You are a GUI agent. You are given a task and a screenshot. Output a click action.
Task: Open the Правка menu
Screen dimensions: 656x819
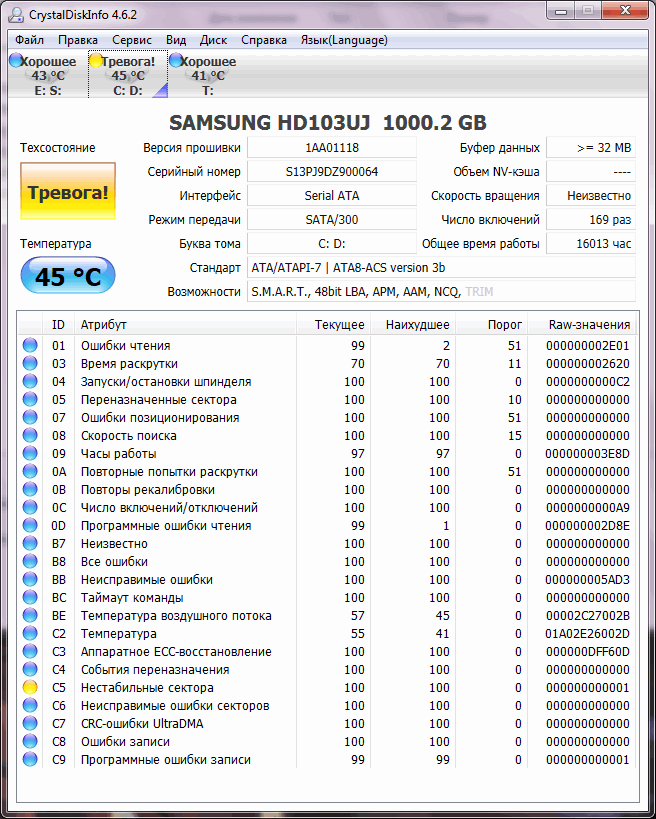(78, 40)
